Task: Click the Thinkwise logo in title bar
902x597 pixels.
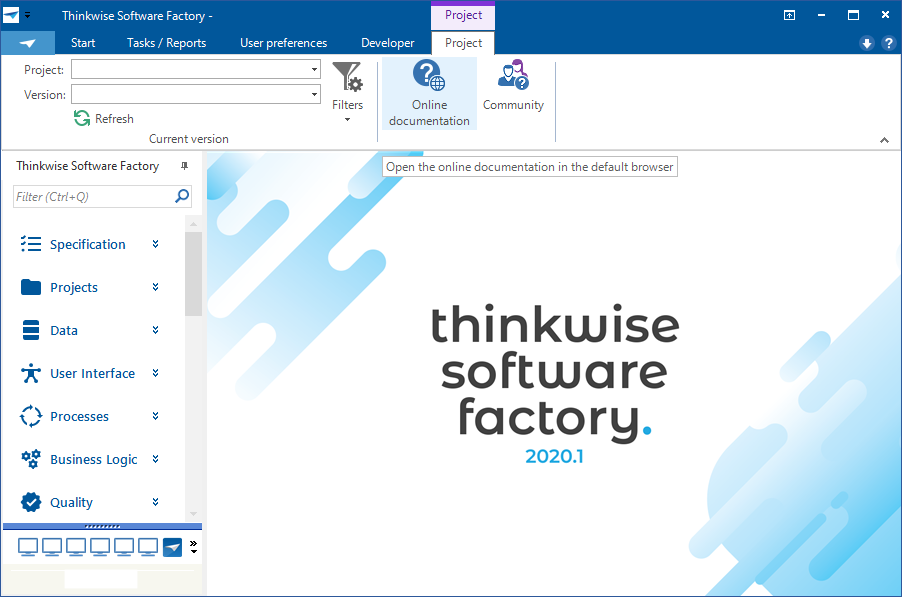Action: point(11,16)
